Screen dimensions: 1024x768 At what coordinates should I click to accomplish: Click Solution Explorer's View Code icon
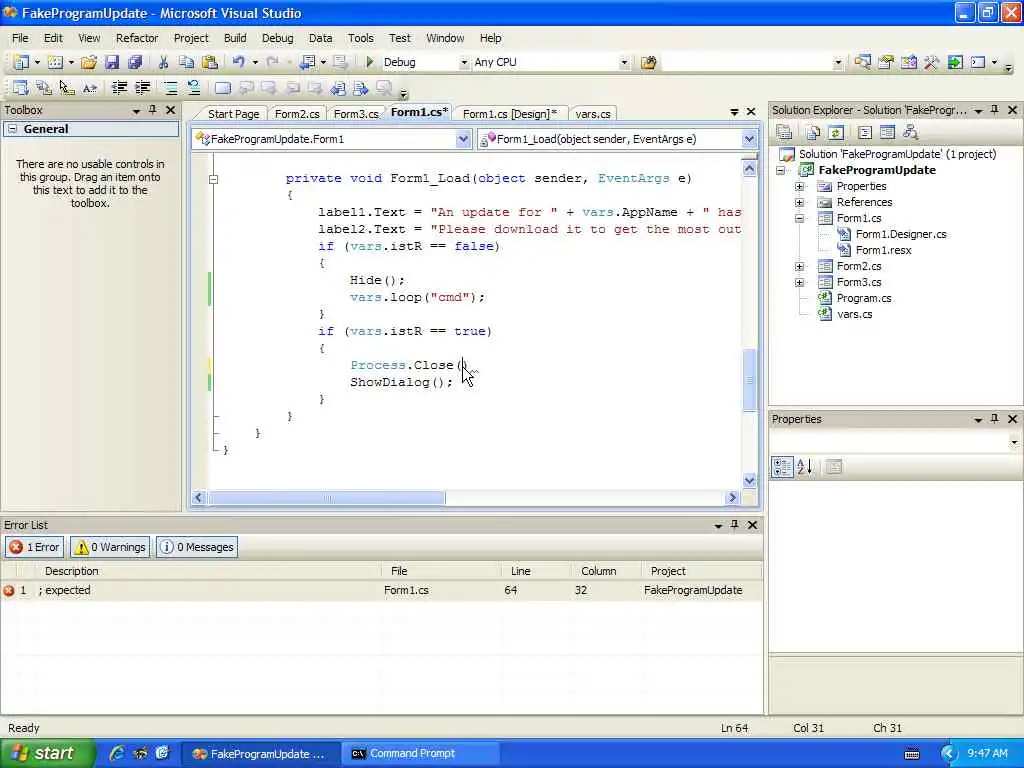click(865, 133)
